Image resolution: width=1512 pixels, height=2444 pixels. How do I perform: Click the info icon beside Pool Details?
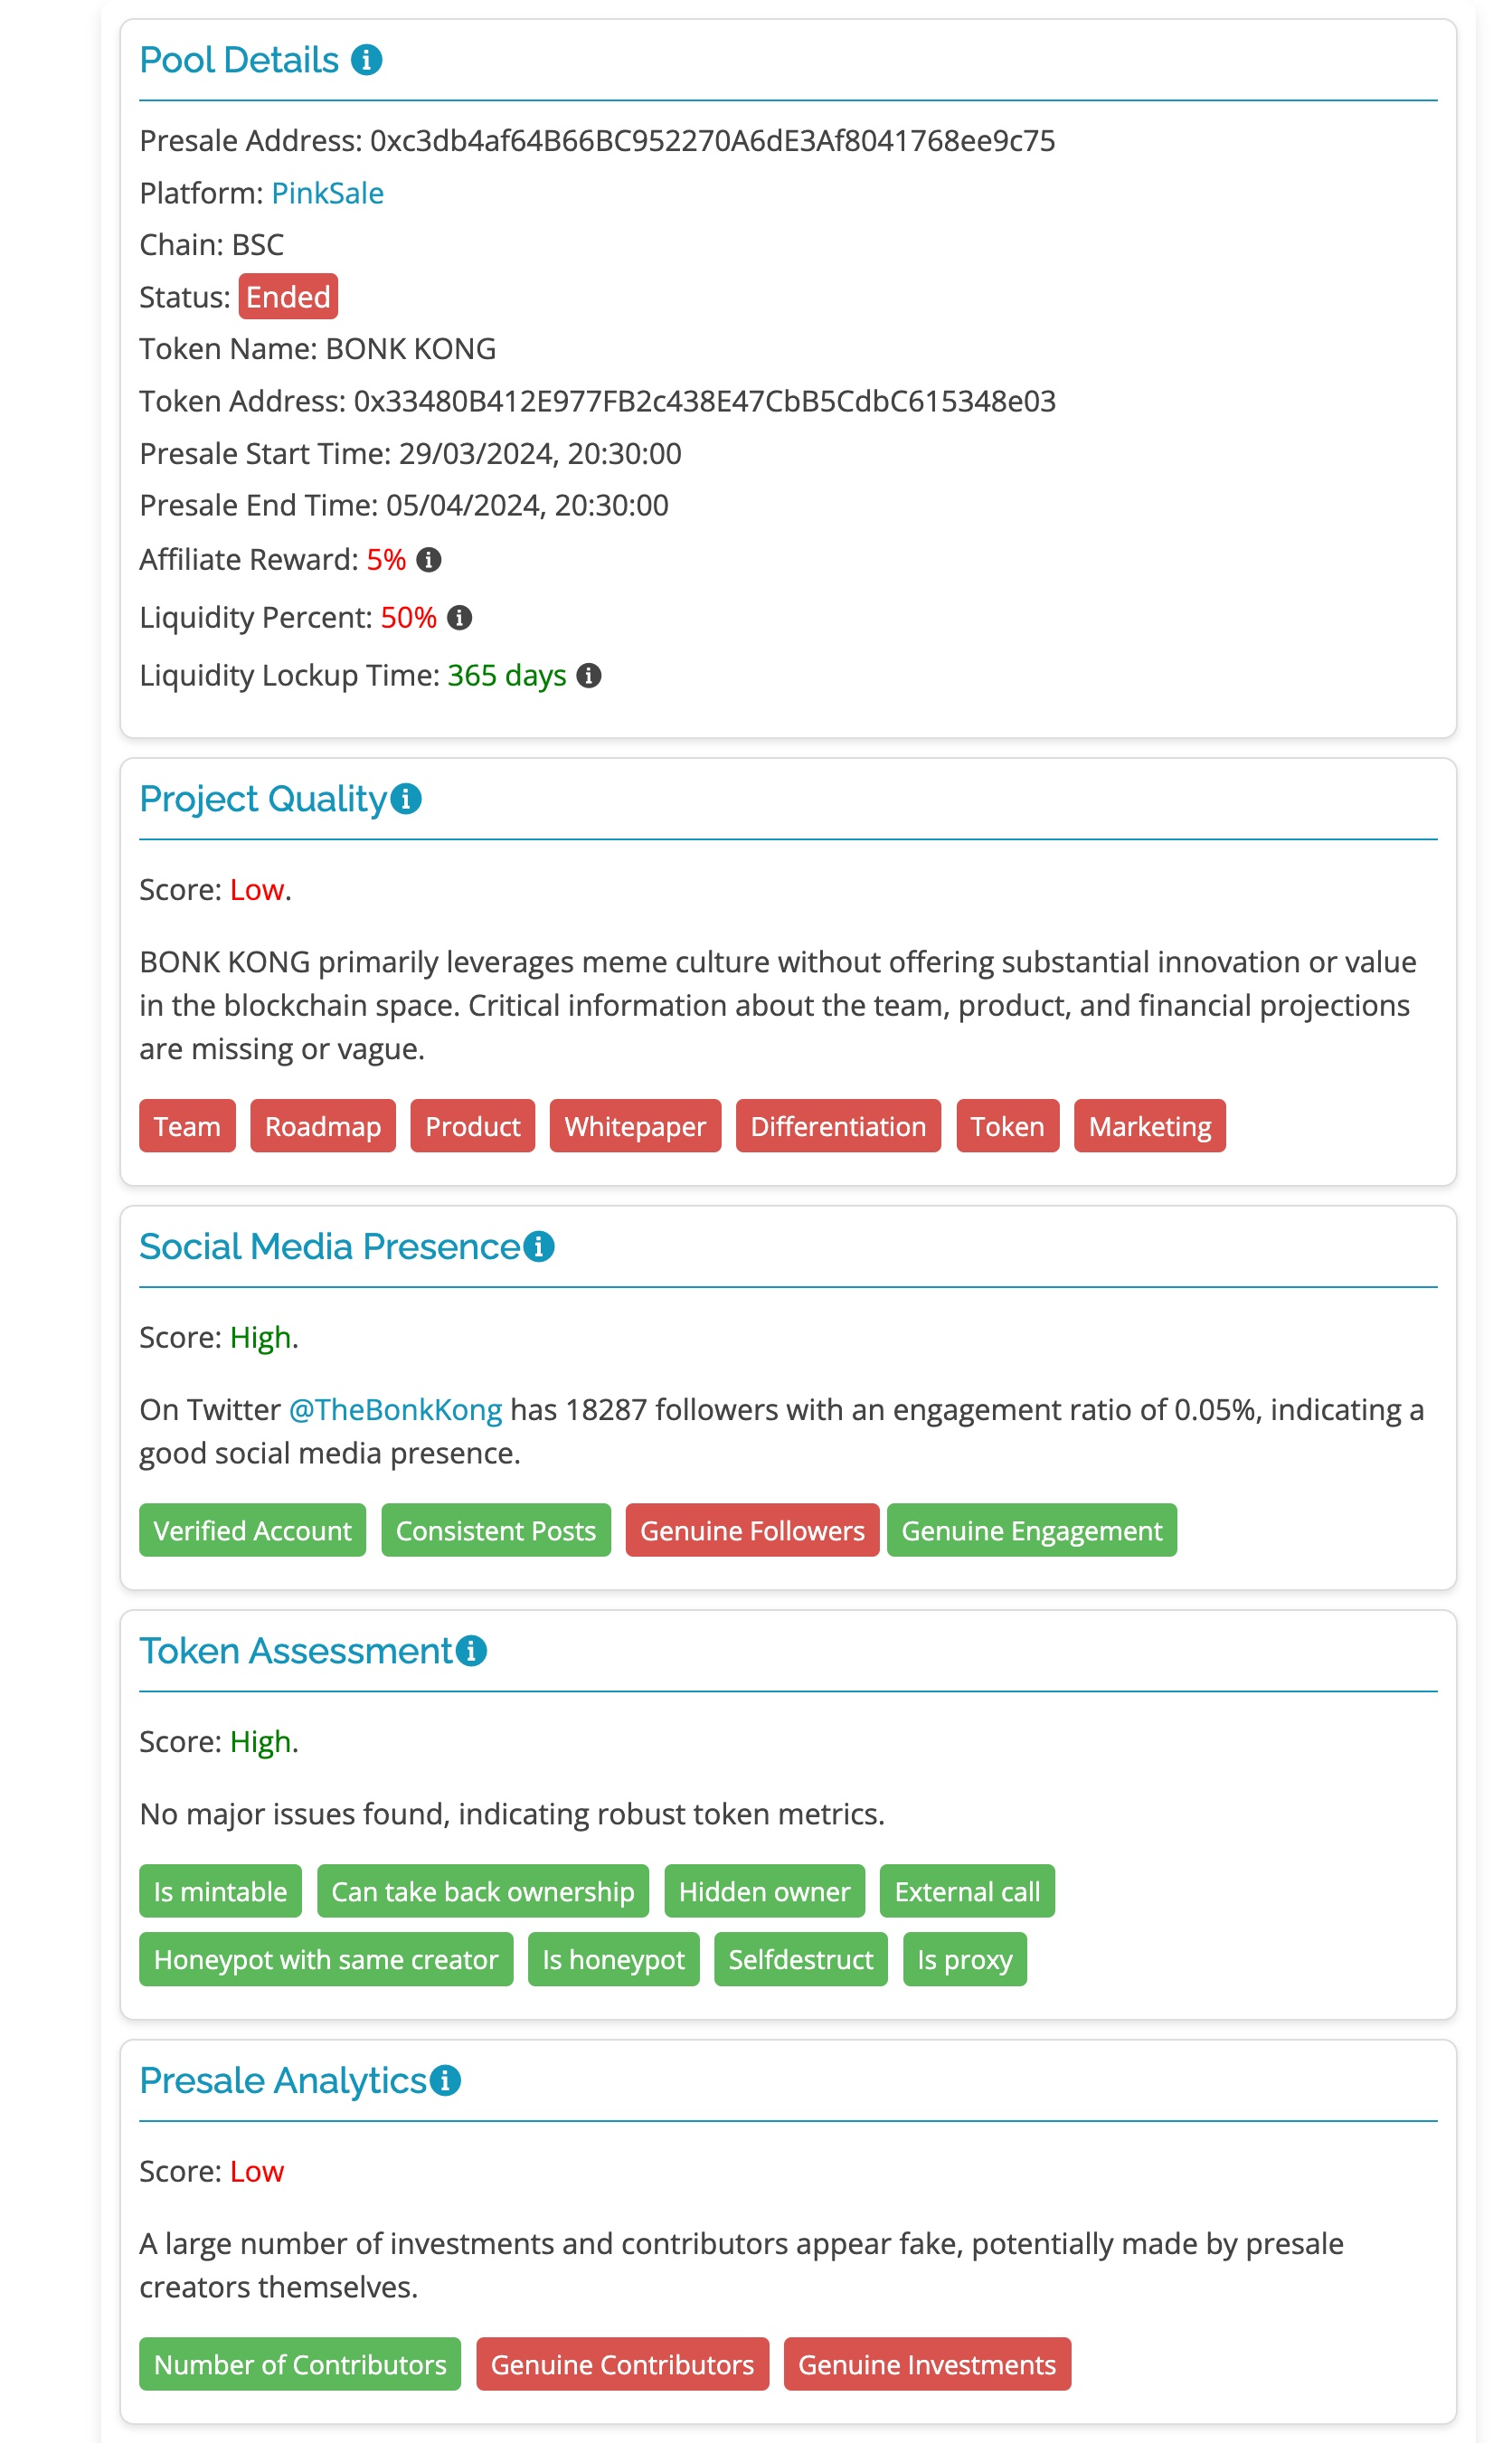(x=366, y=60)
